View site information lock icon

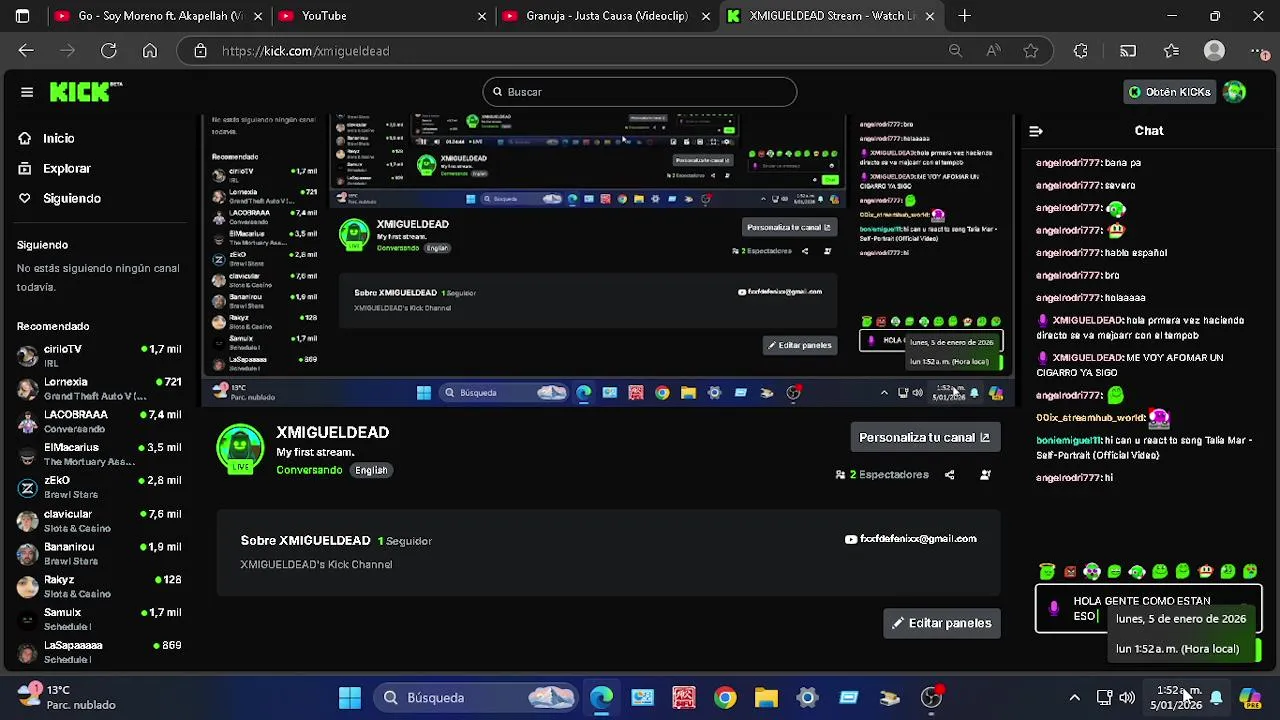pos(200,51)
